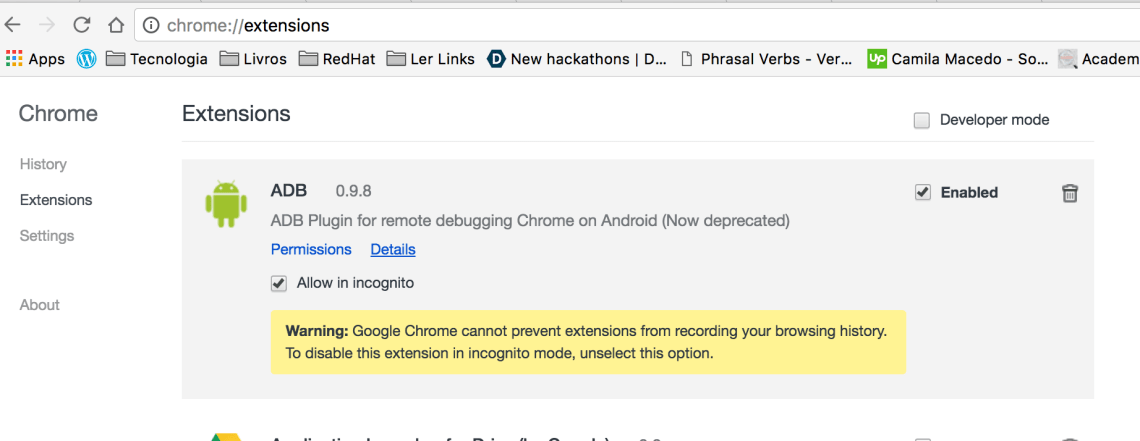Click the ADB Permissions link
This screenshot has width=1140, height=441.
(x=311, y=249)
